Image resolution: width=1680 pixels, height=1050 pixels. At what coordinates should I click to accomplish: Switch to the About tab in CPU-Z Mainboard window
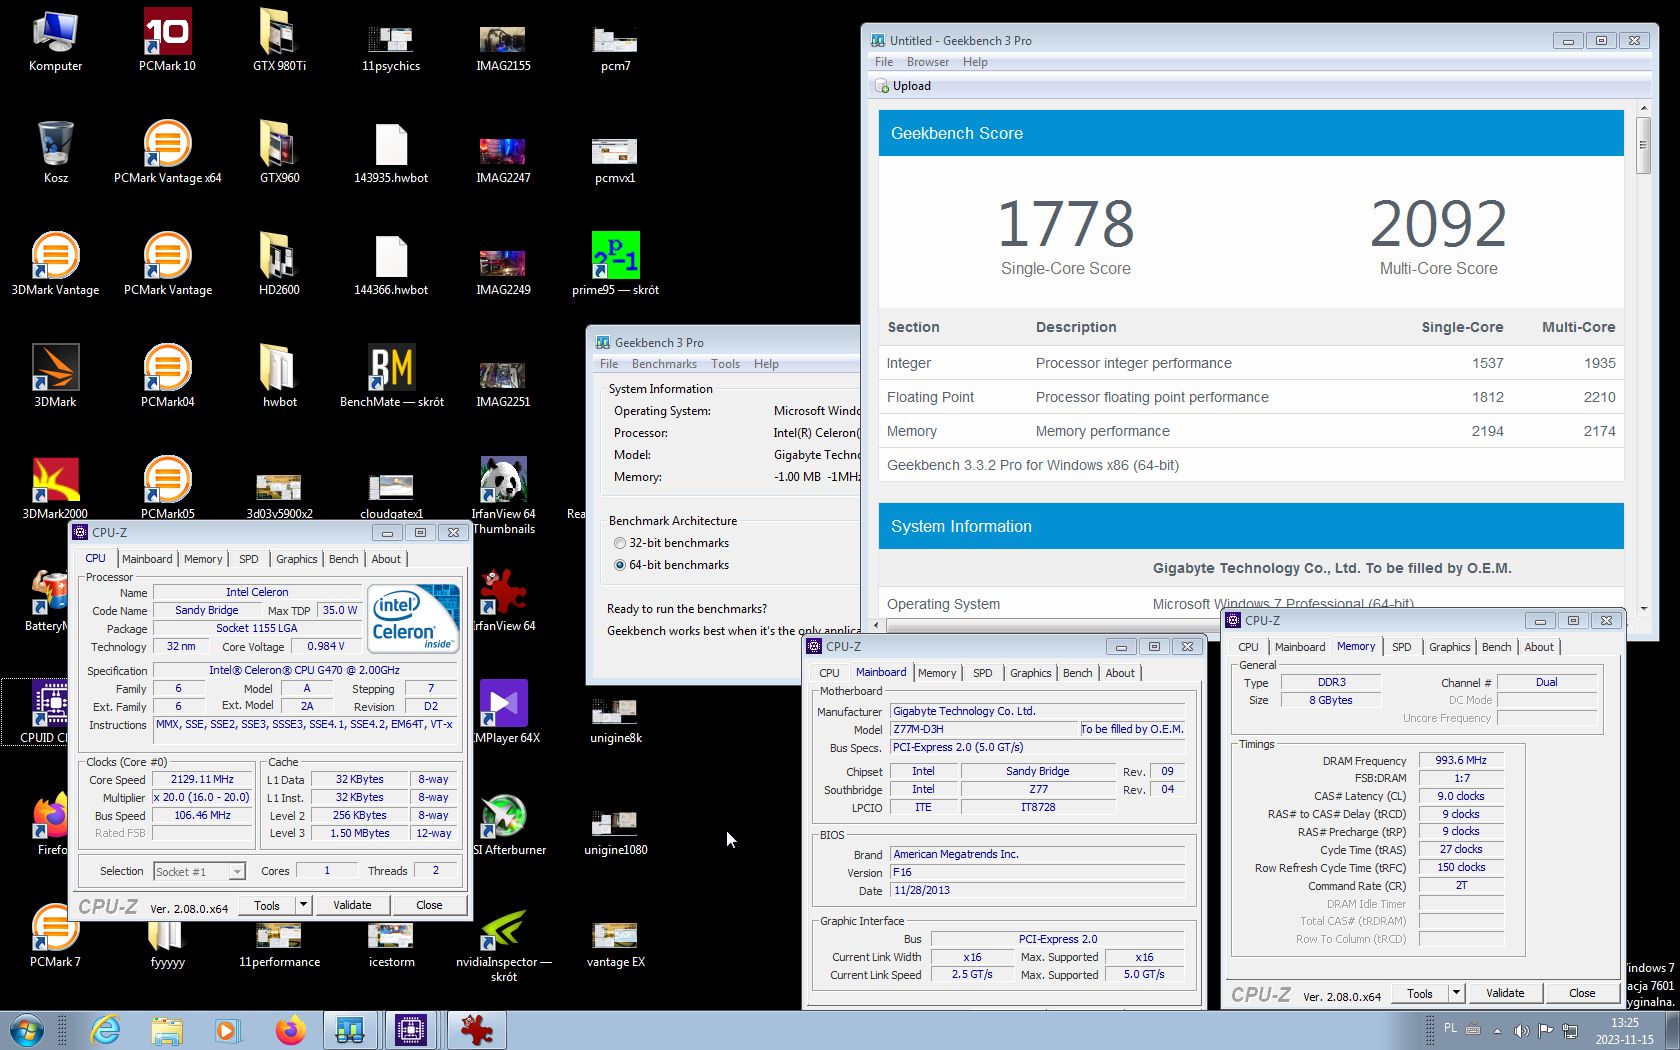1120,673
